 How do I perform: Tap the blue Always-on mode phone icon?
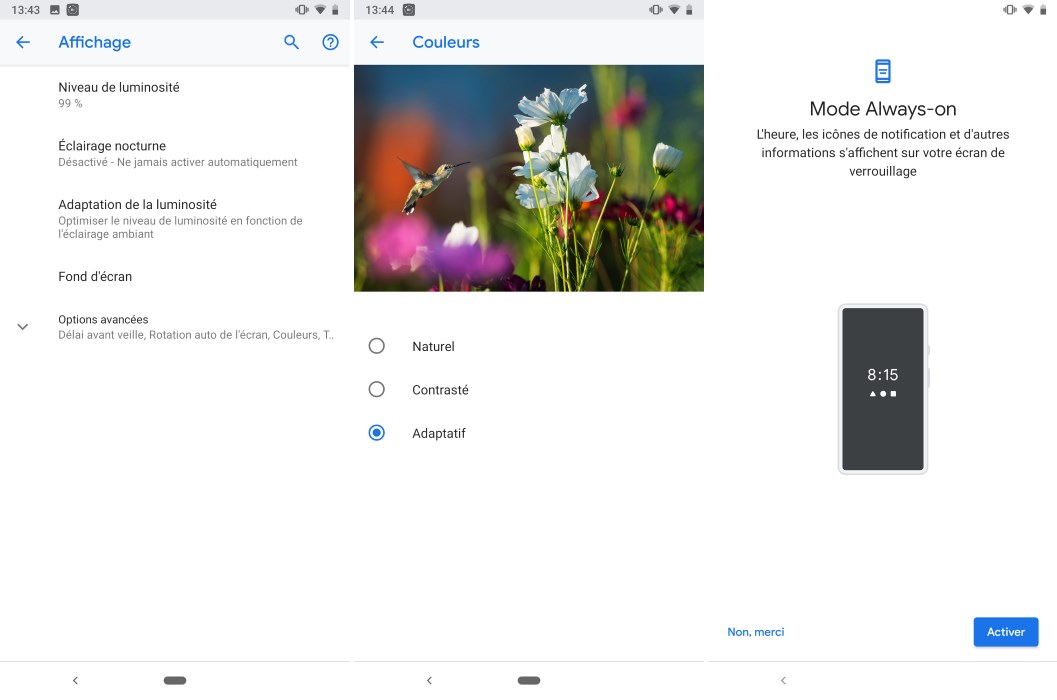pyautogui.click(x=882, y=71)
